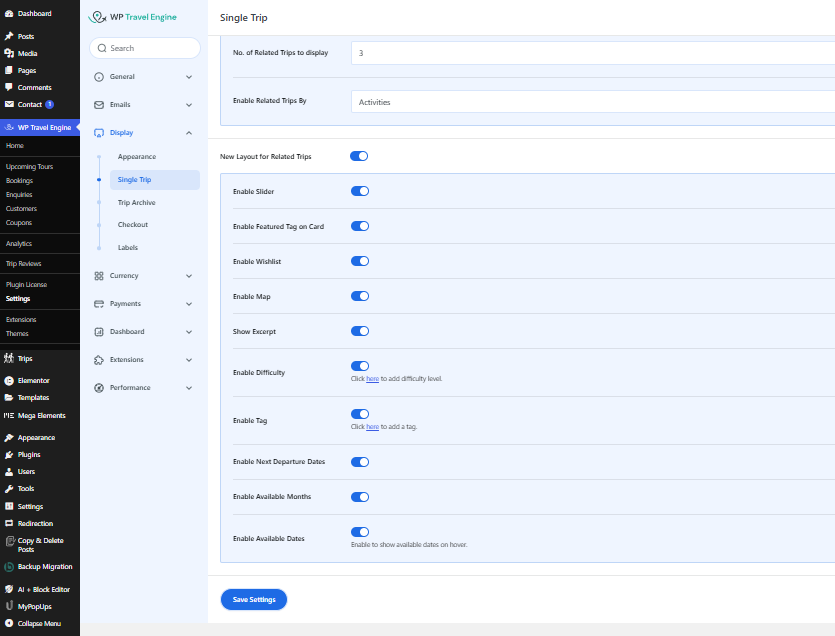Open Enable Related Trips By dropdown
Viewport: 835px width, 636px height.
[x=592, y=102]
